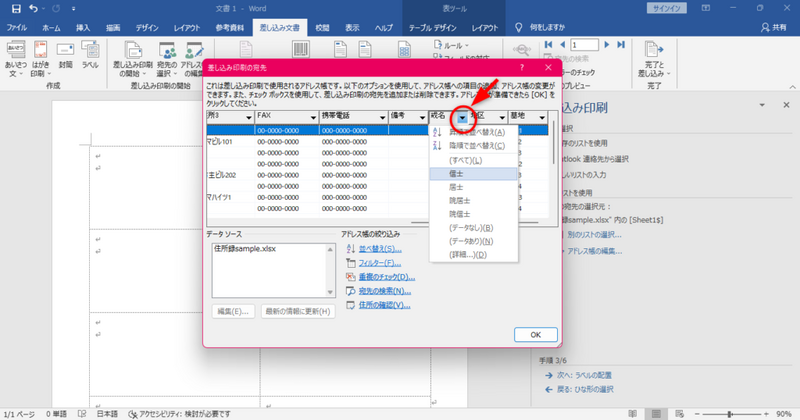
Task: Click the 住所の確認 validate address icon
Action: (351, 305)
